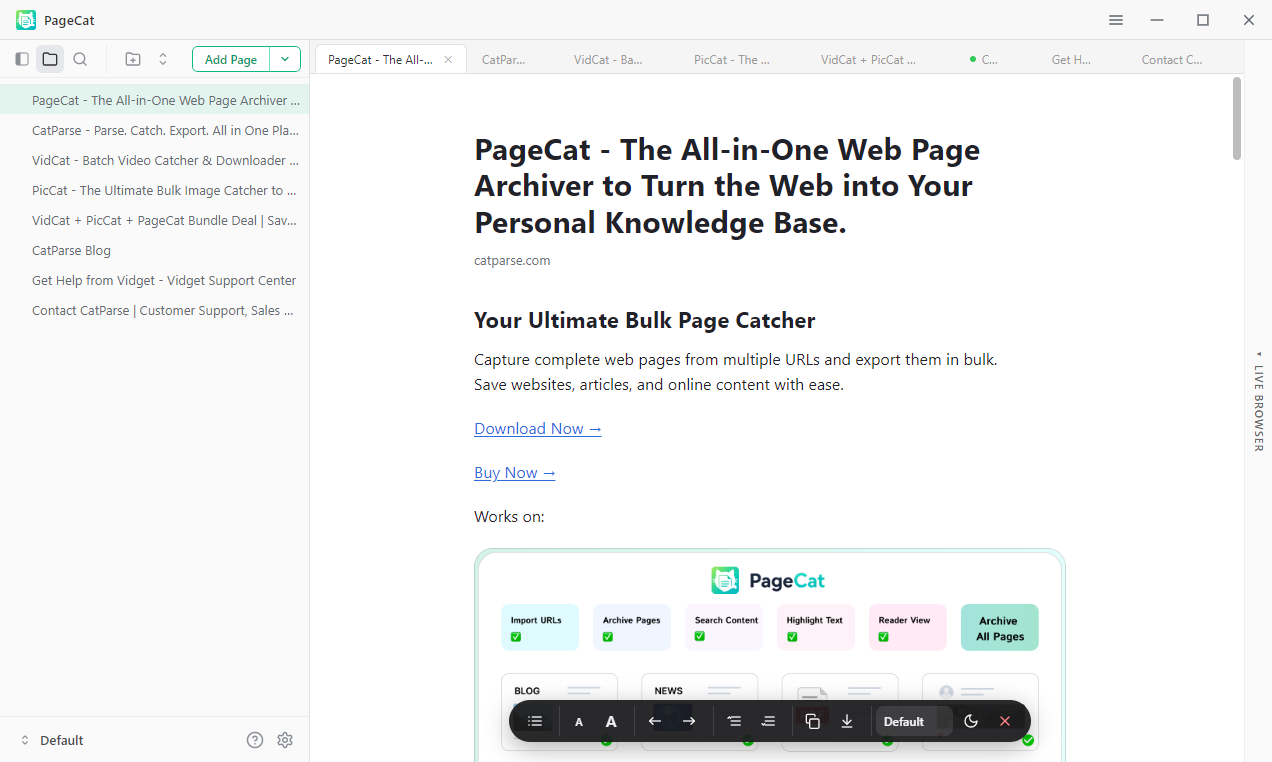Select Contact CatParse | Customer Support row
This screenshot has height=762, width=1272.
coord(154,310)
